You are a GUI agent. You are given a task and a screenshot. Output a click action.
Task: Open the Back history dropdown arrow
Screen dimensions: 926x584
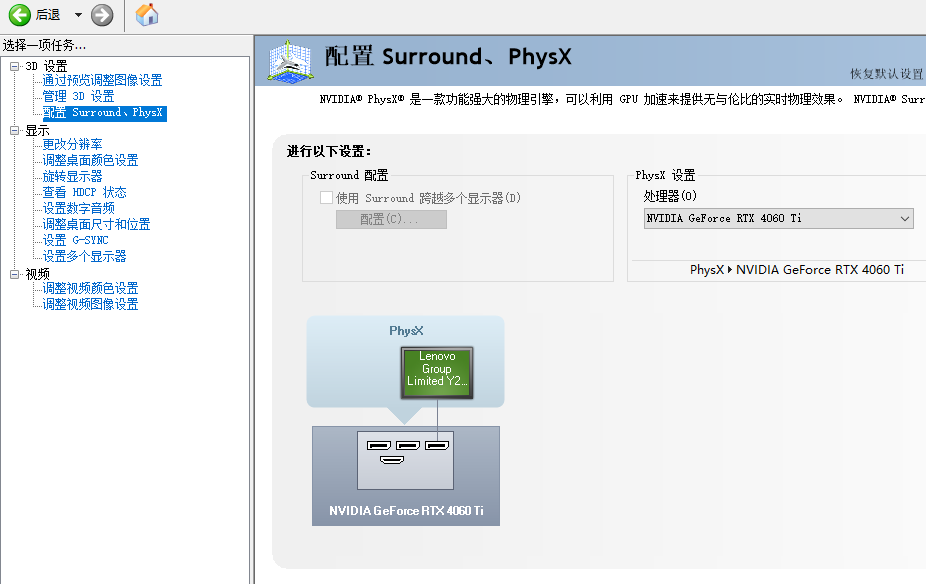(x=78, y=15)
